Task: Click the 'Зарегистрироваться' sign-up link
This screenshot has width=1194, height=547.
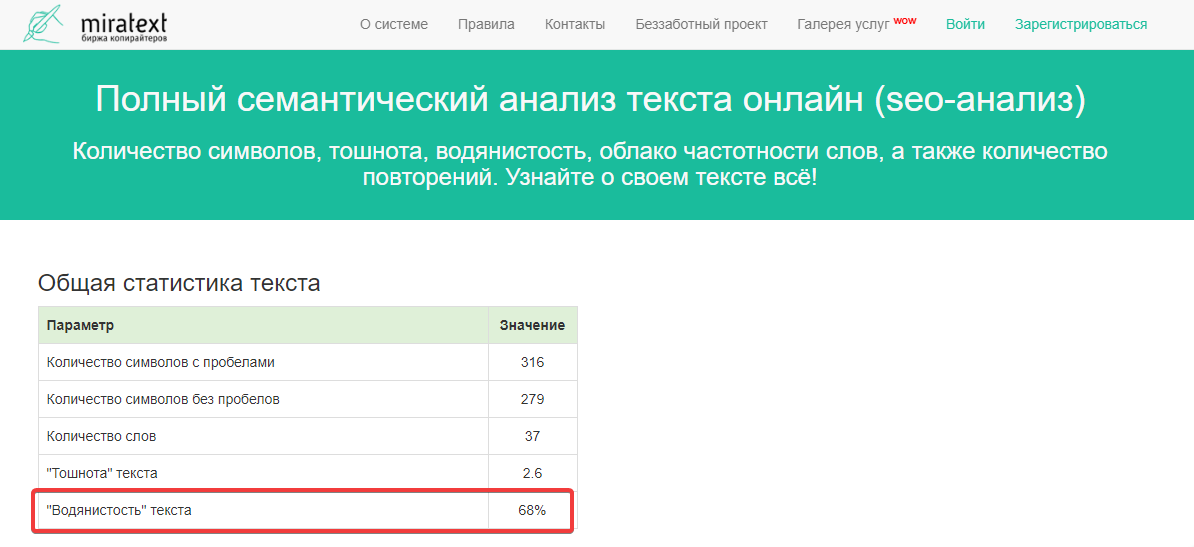Action: (x=1081, y=24)
